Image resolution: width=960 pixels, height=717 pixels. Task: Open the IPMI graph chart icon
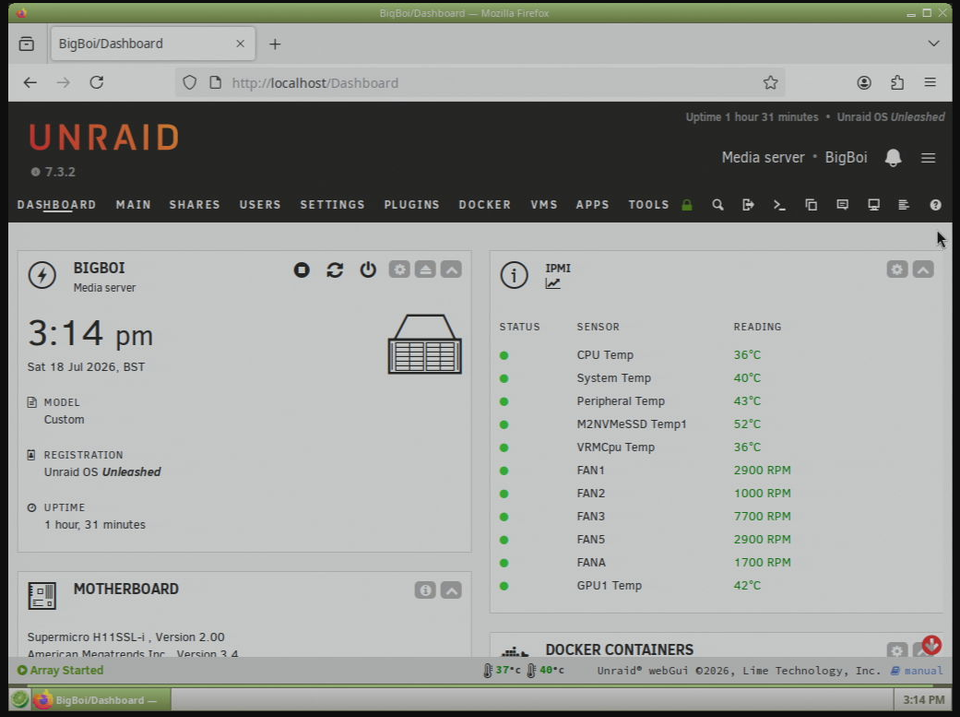553,283
